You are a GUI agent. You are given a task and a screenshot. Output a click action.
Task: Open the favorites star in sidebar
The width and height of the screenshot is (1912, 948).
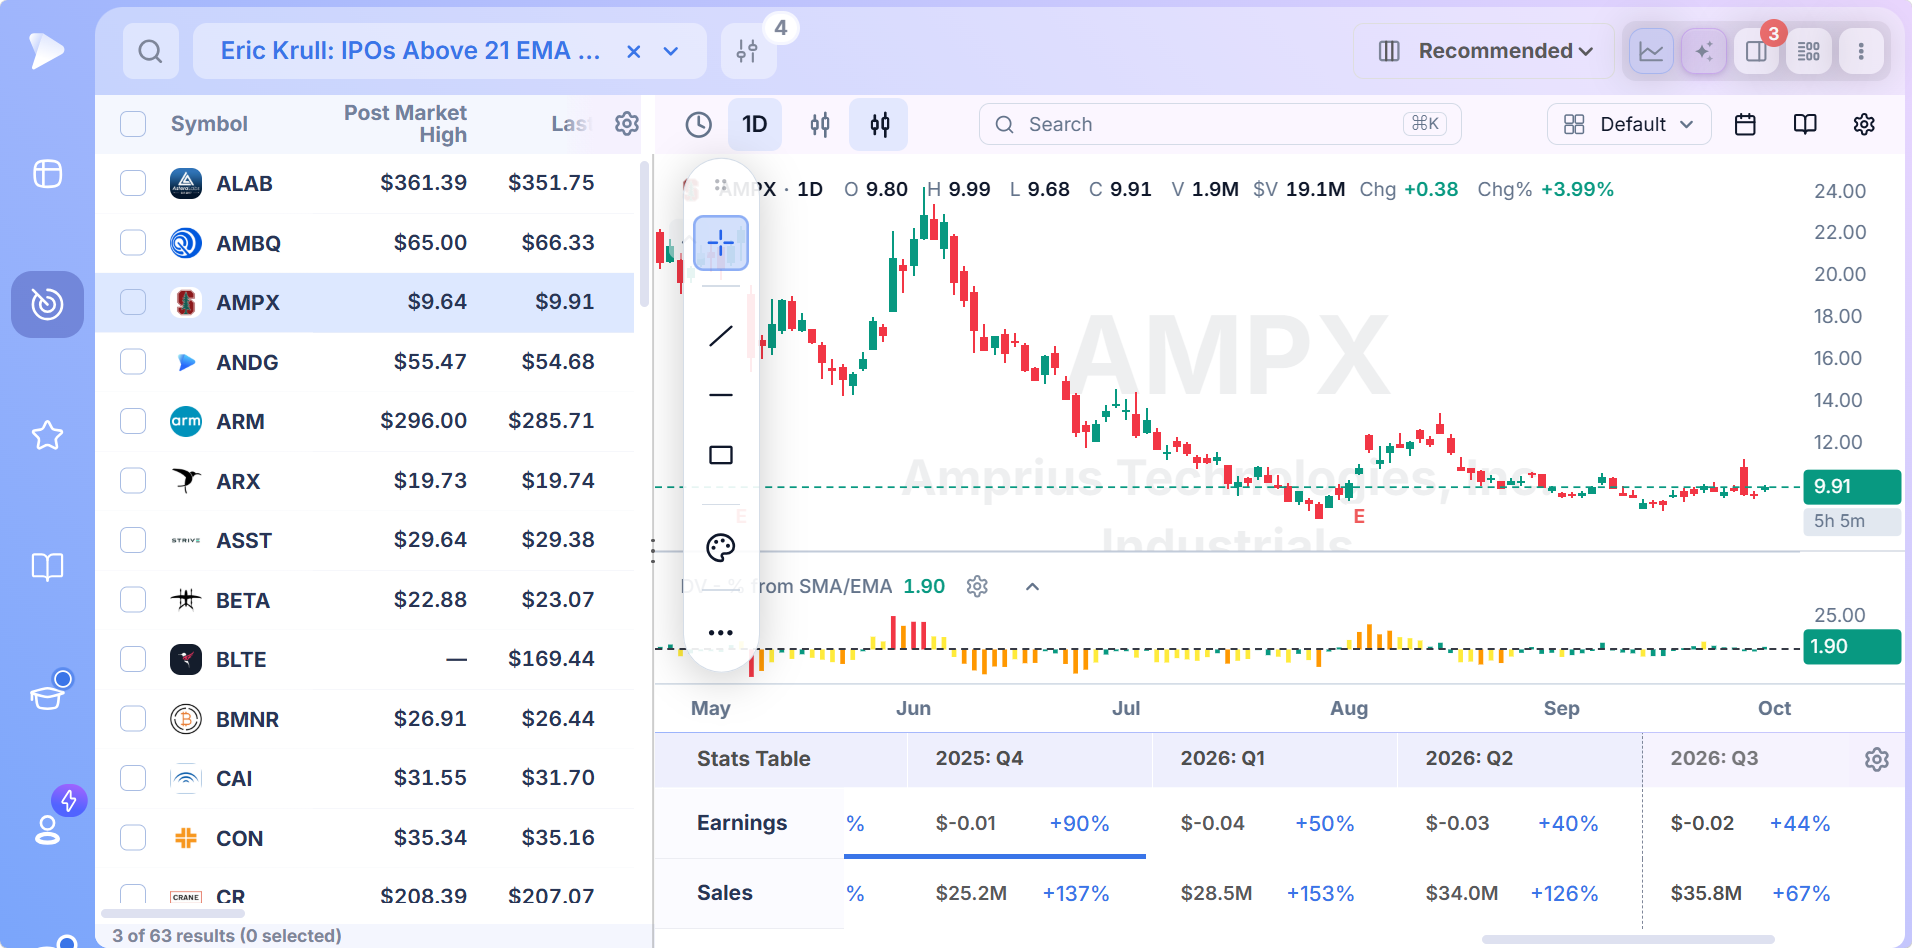[x=47, y=435]
